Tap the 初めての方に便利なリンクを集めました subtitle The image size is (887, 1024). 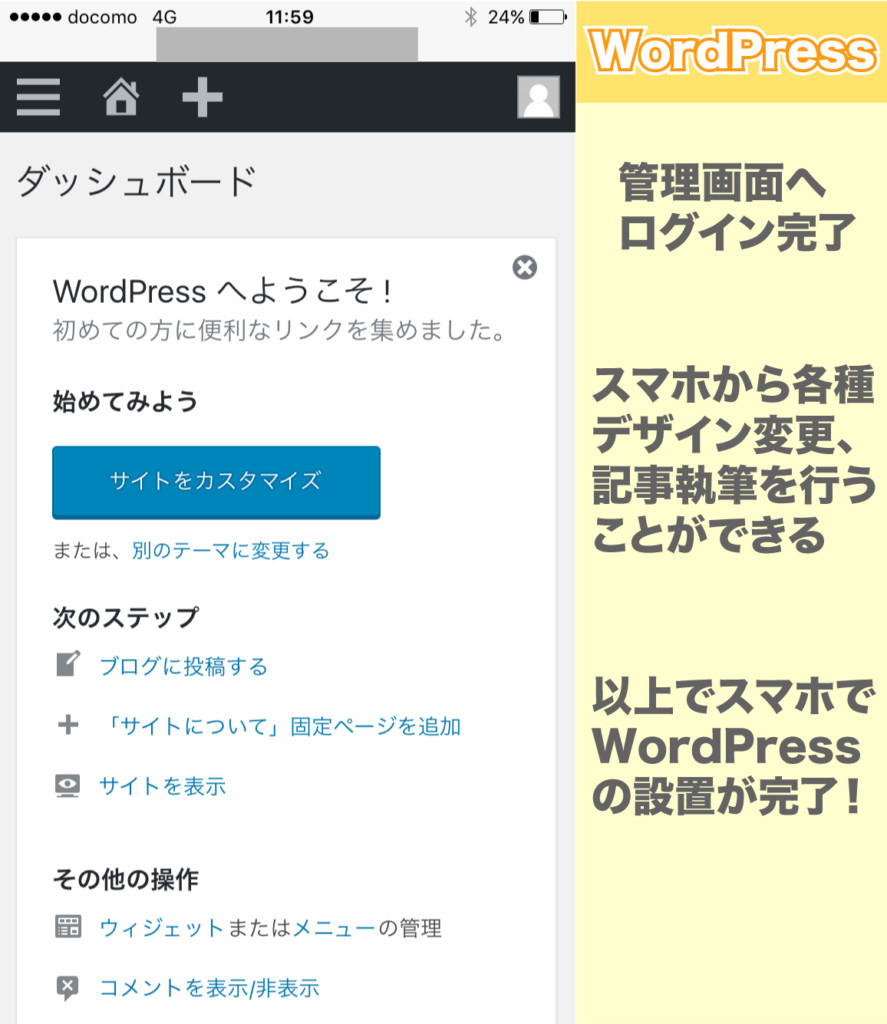279,330
